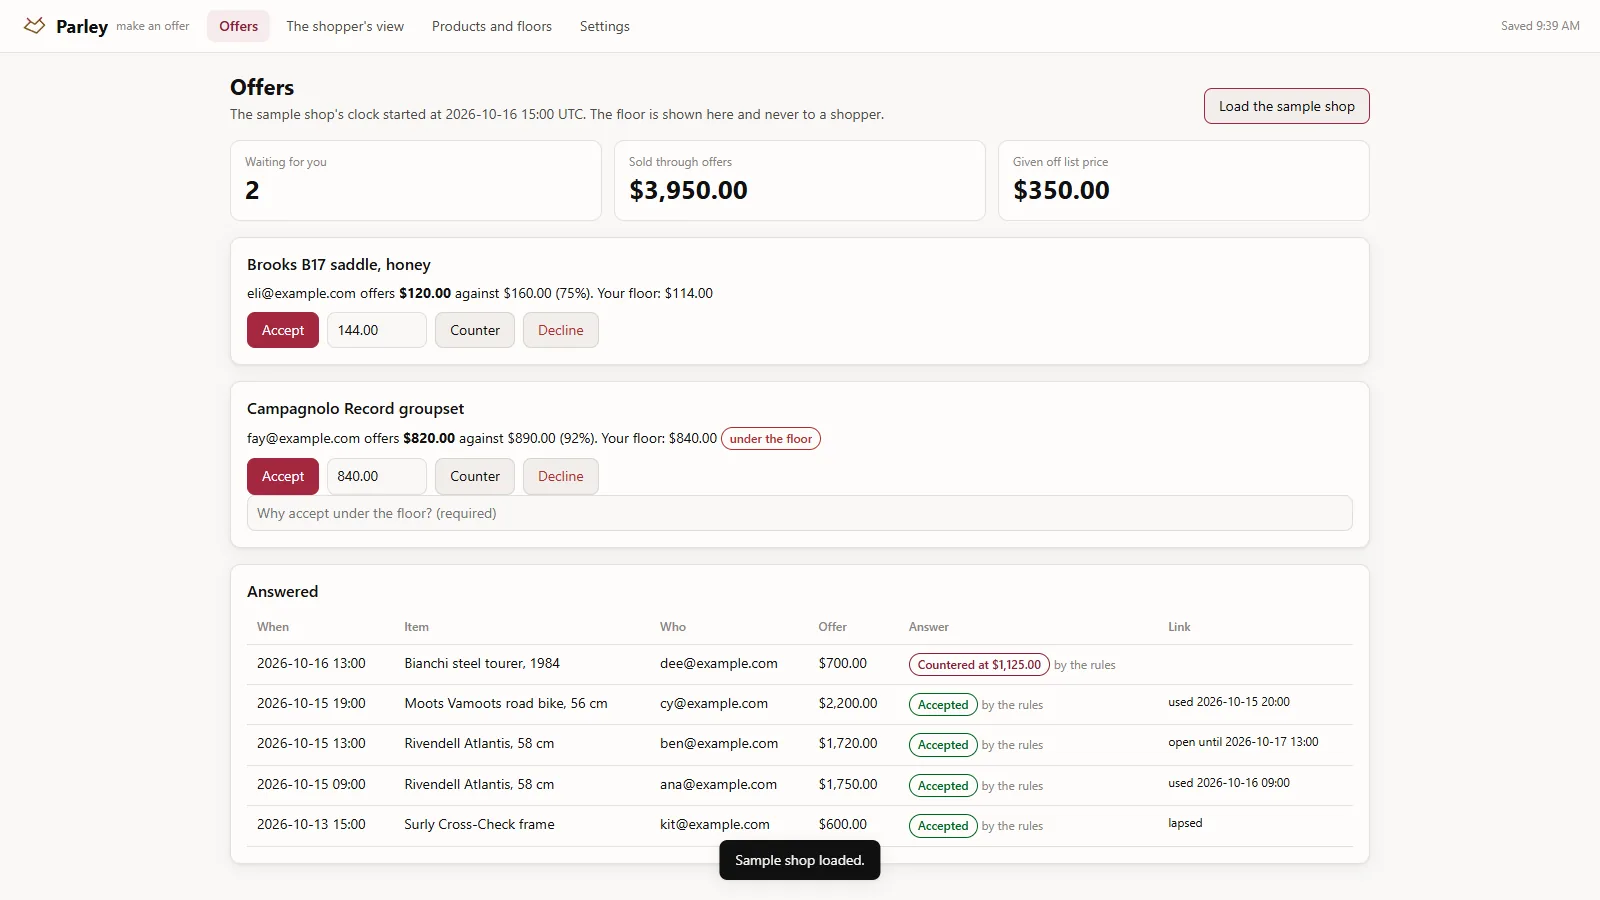
Task: Open Products and floors tab
Action: [x=492, y=26]
